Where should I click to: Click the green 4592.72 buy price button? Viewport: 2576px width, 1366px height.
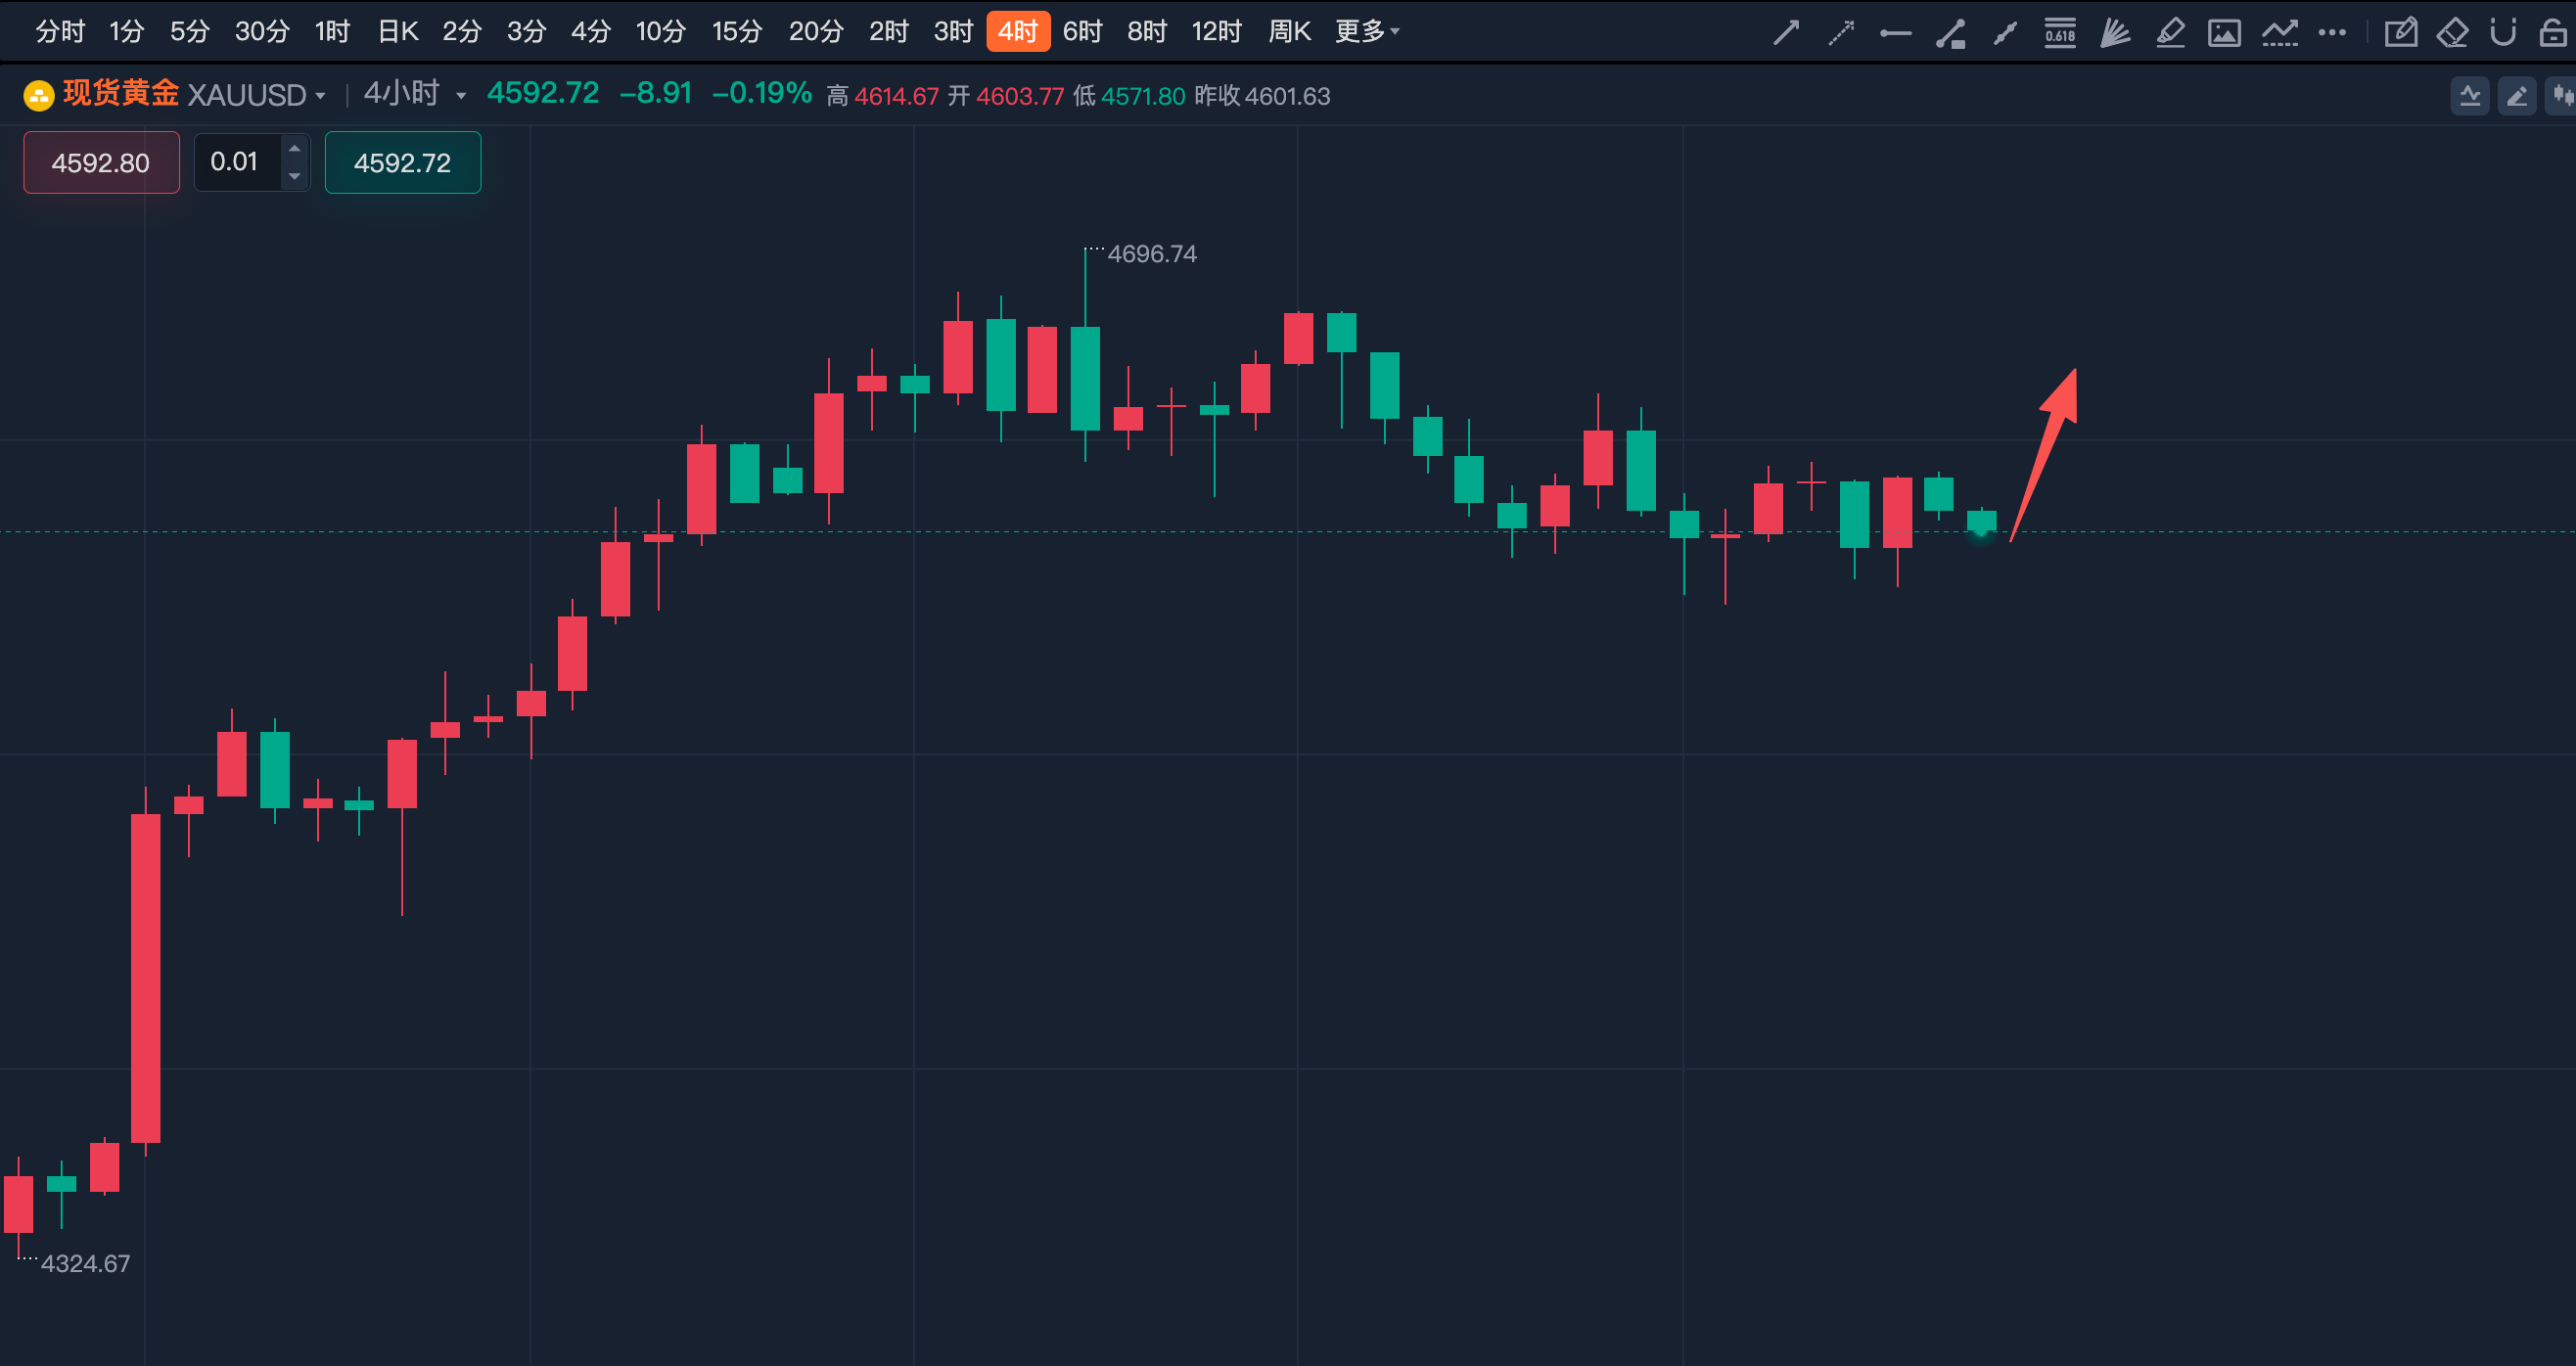[402, 162]
